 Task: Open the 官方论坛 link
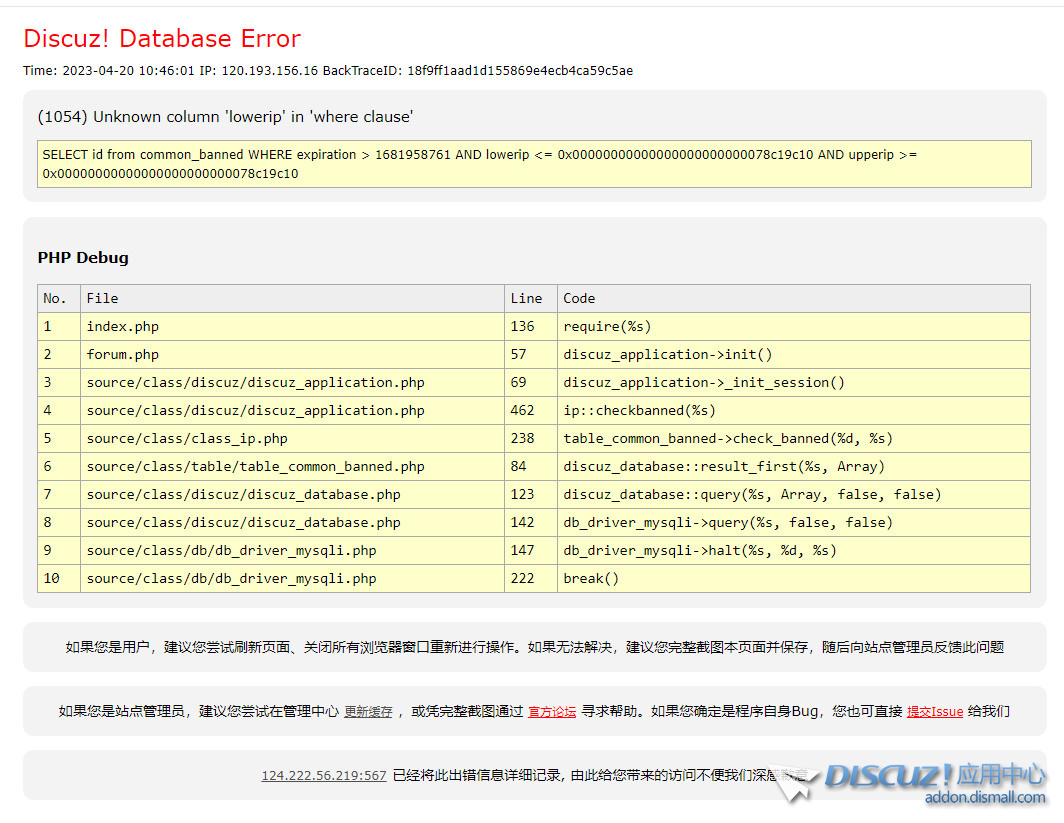click(552, 712)
